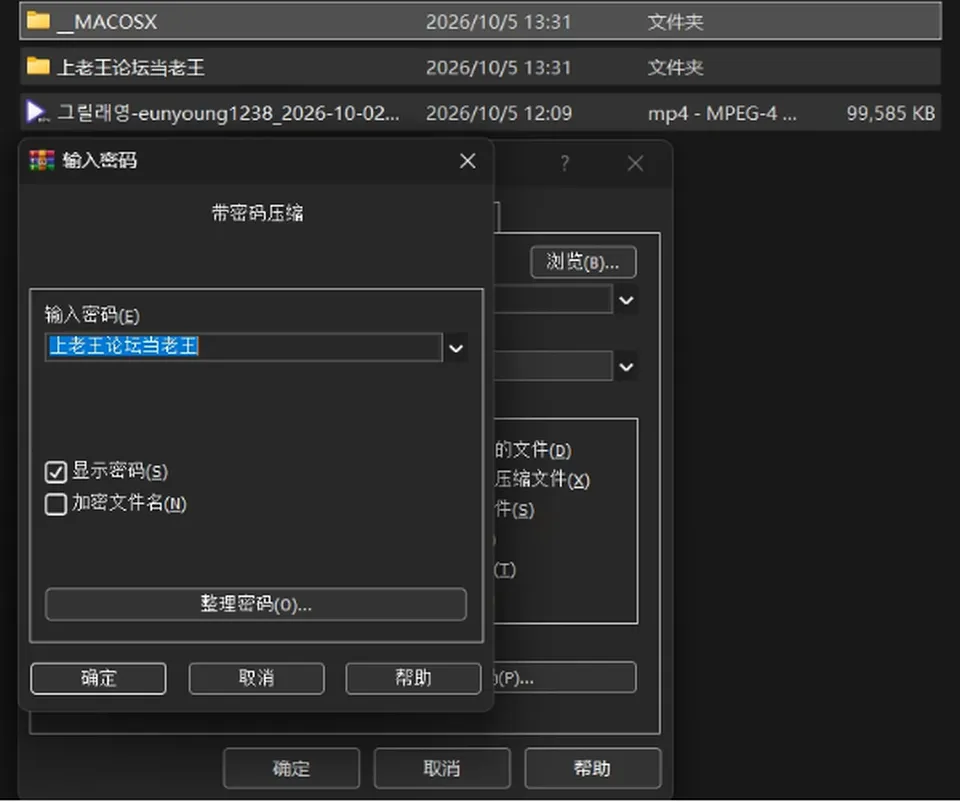
Task: Click the 99,585 KB file size
Action: click(891, 113)
